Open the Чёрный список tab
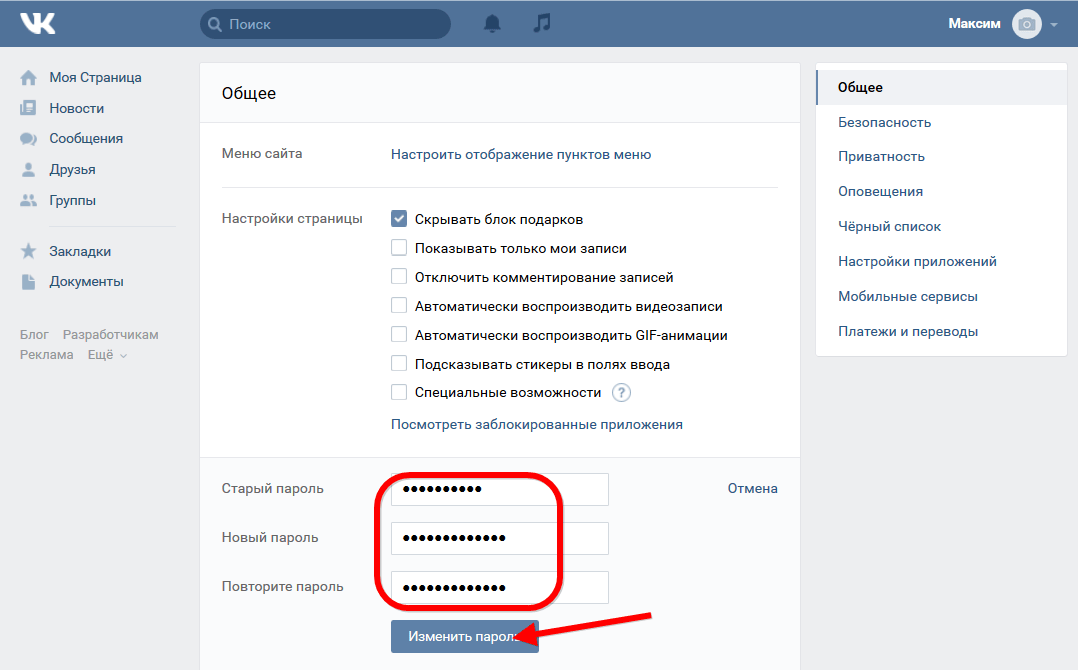 pos(941,227)
